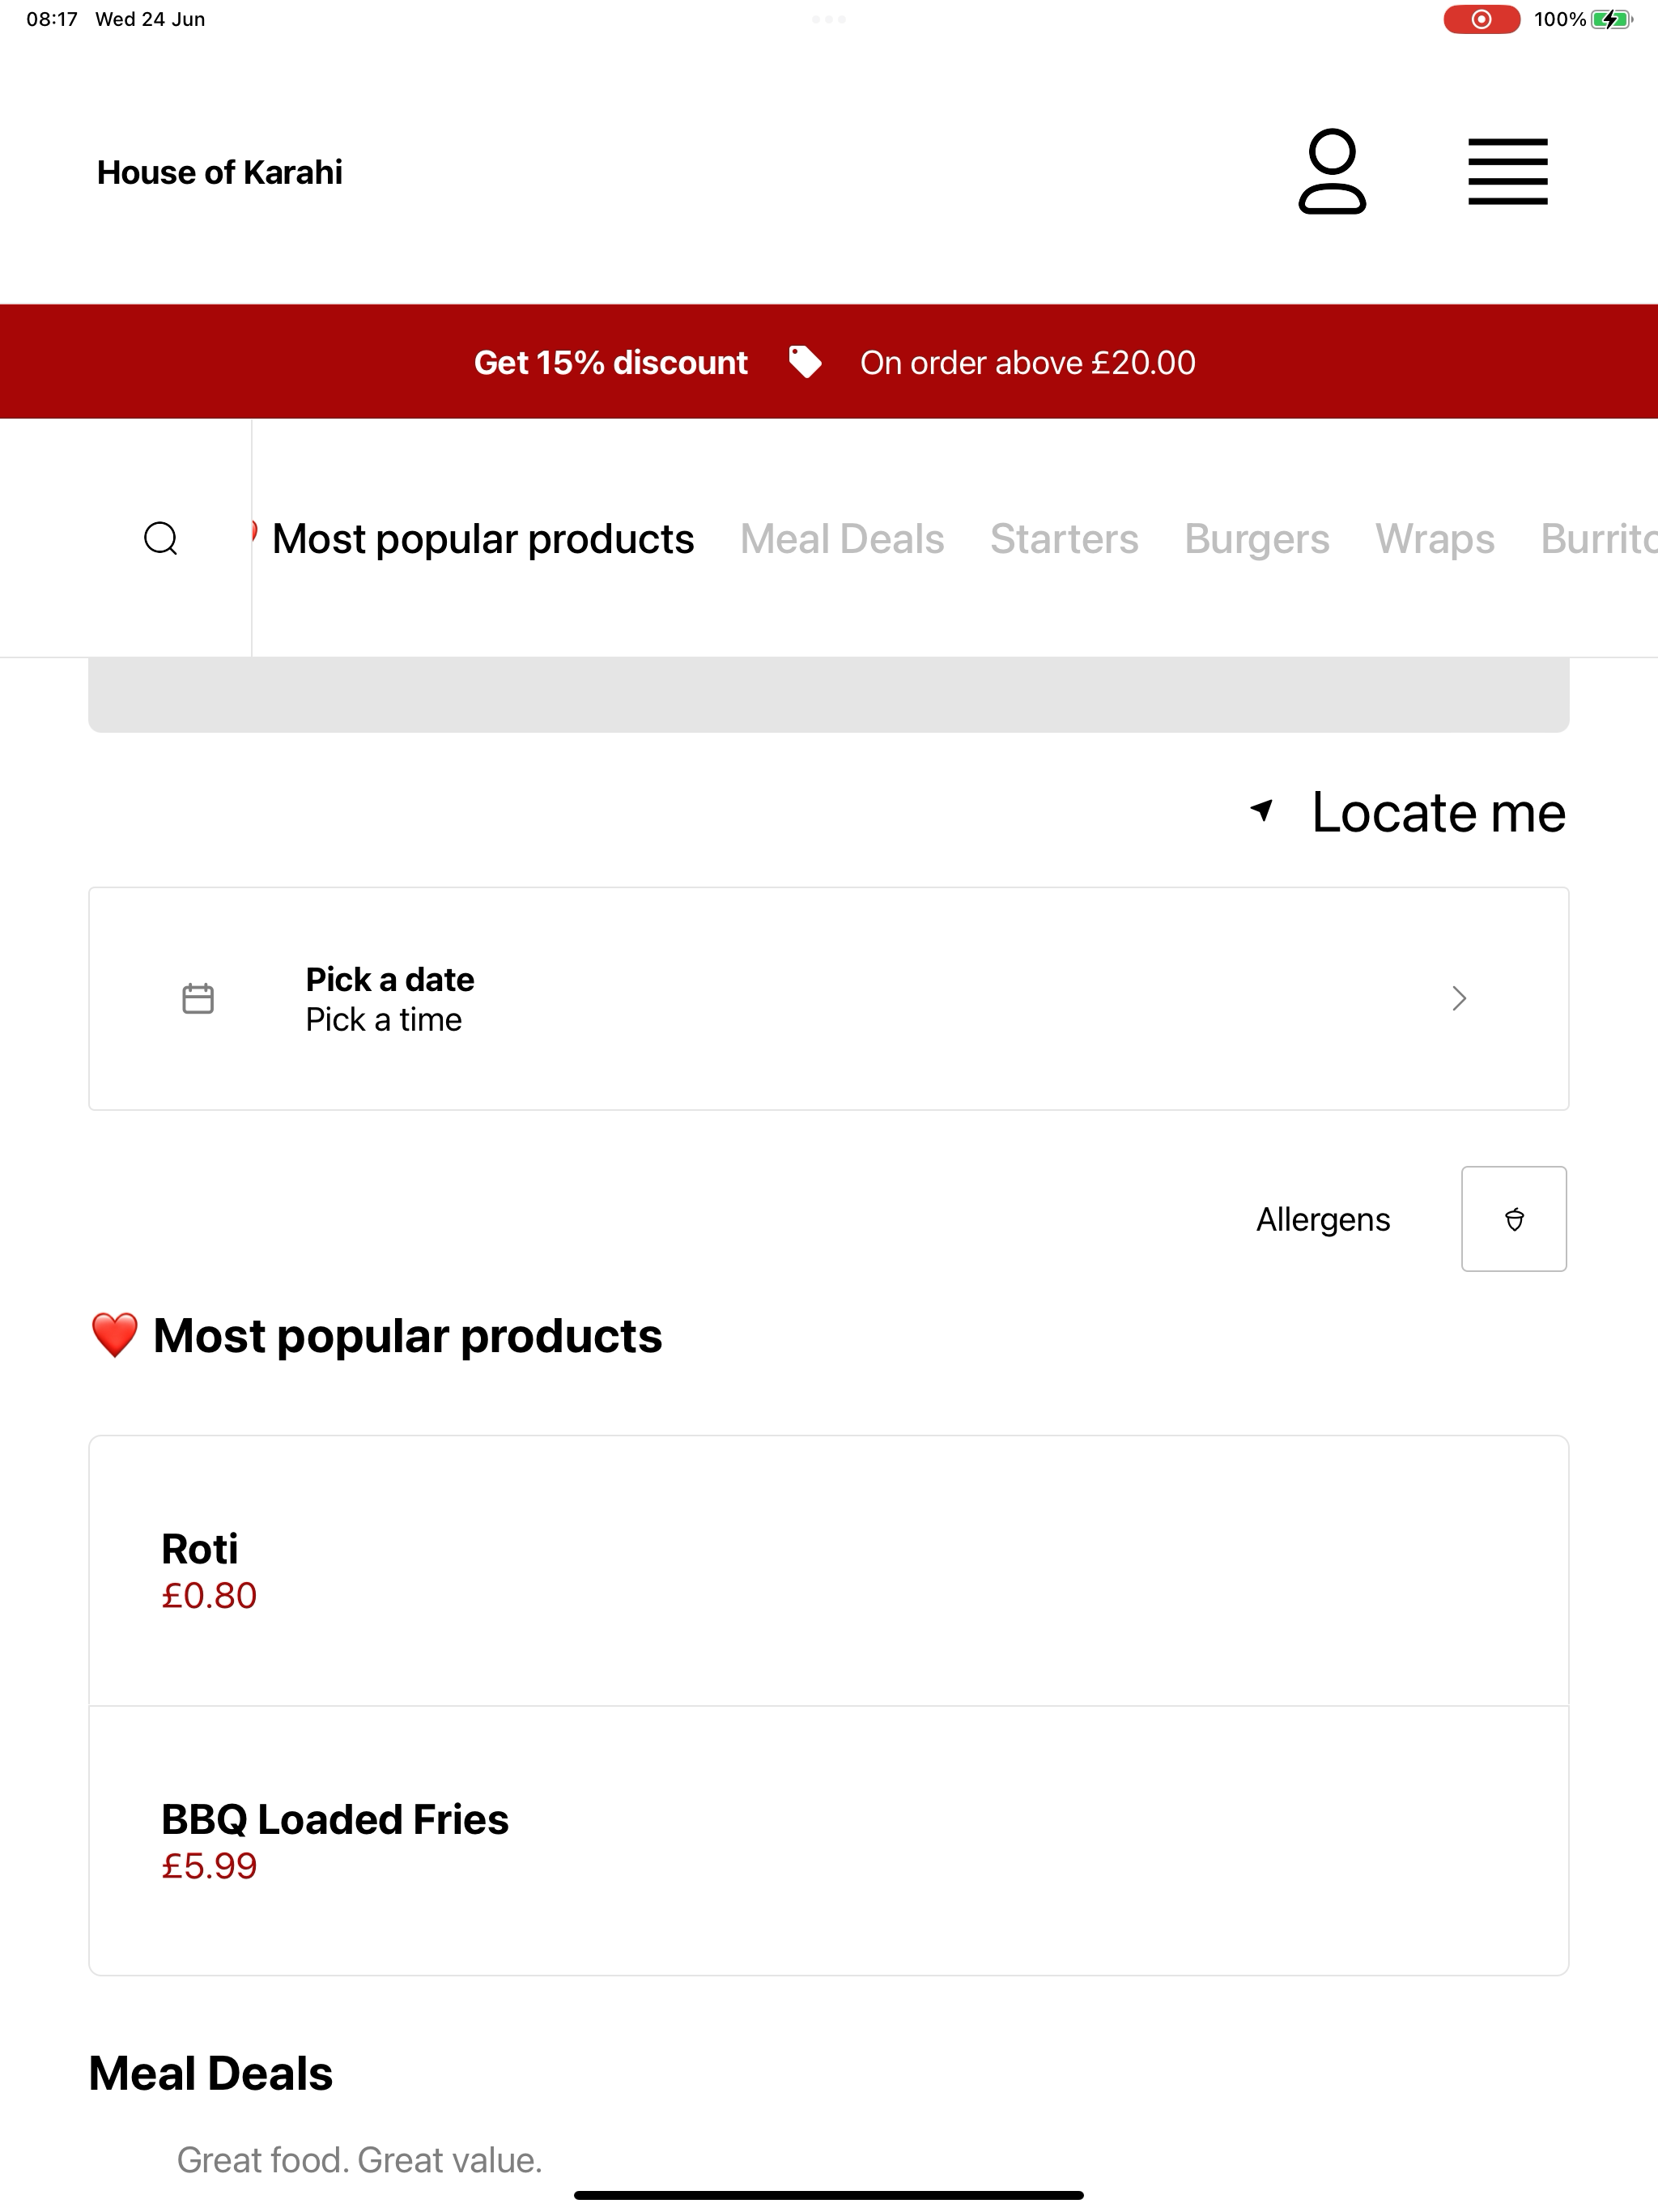Tap the discount tag icon
1658x2212 pixels.
coord(805,362)
